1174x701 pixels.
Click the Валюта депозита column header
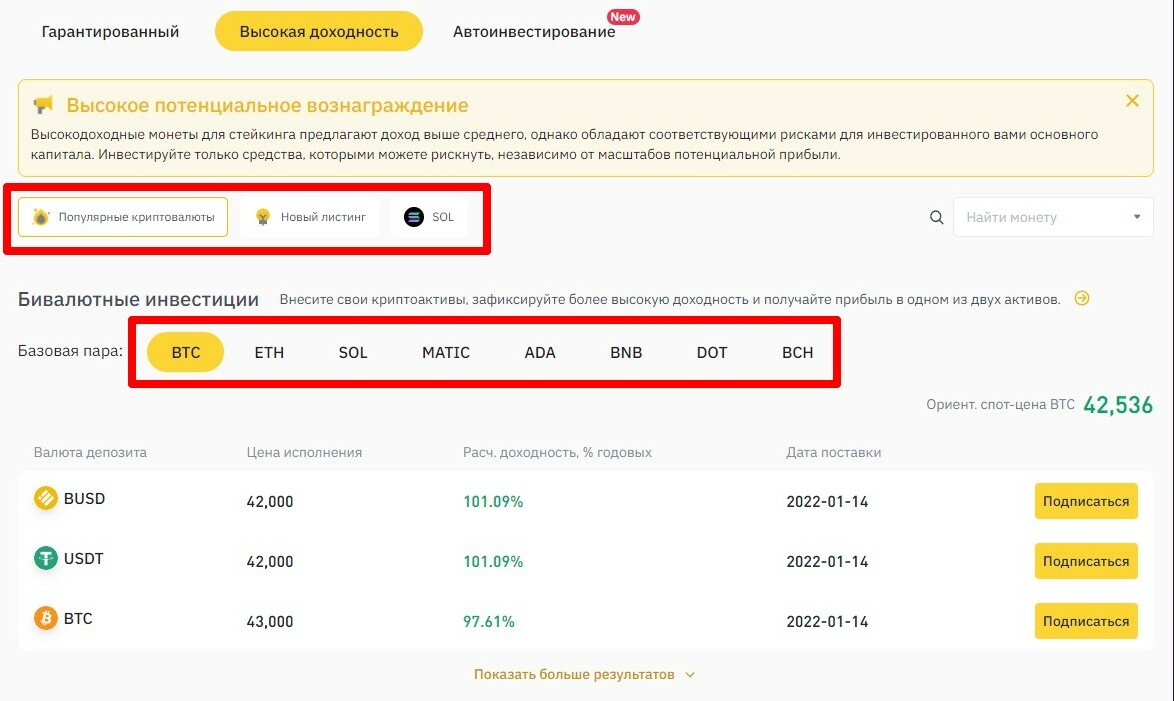pyautogui.click(x=90, y=452)
